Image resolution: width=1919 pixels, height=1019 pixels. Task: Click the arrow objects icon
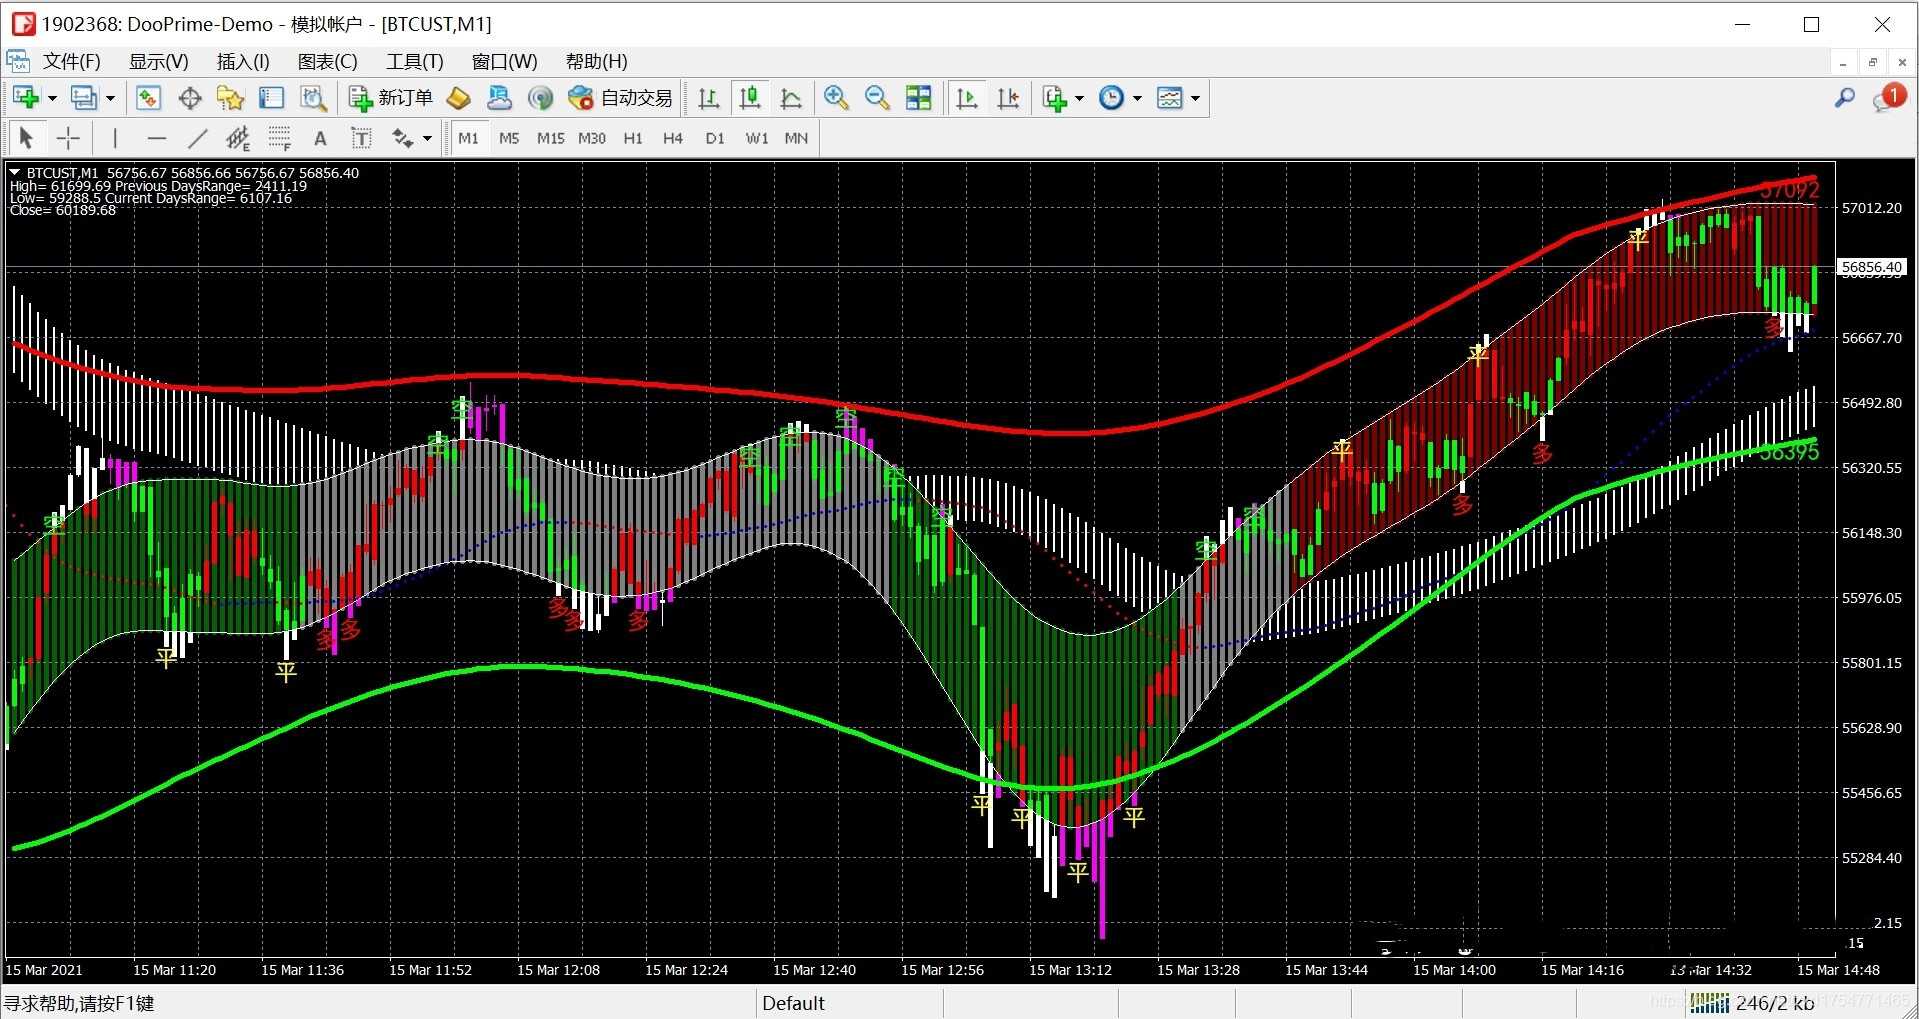point(403,138)
